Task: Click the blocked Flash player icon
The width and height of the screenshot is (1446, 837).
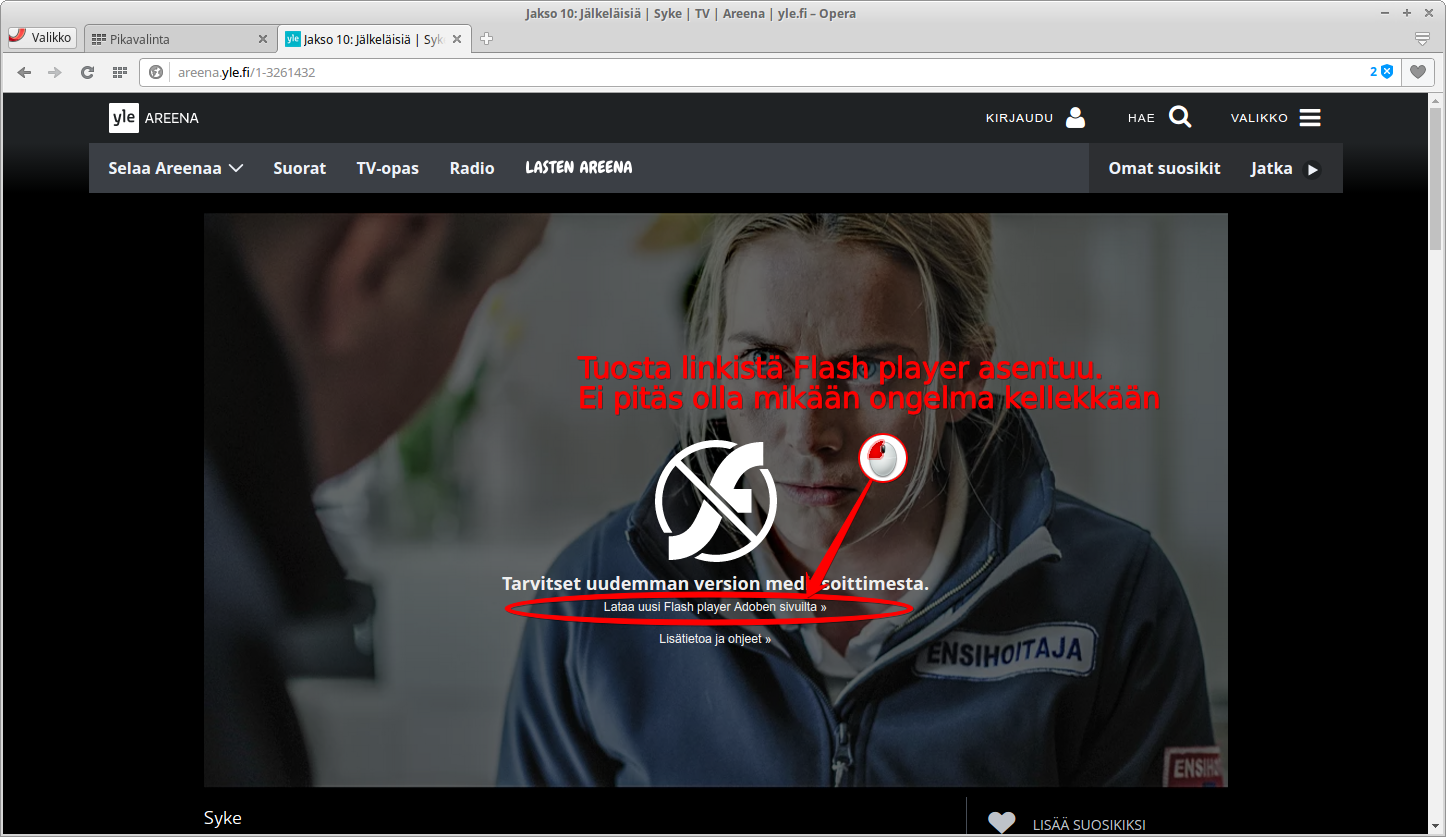Action: pyautogui.click(x=716, y=500)
